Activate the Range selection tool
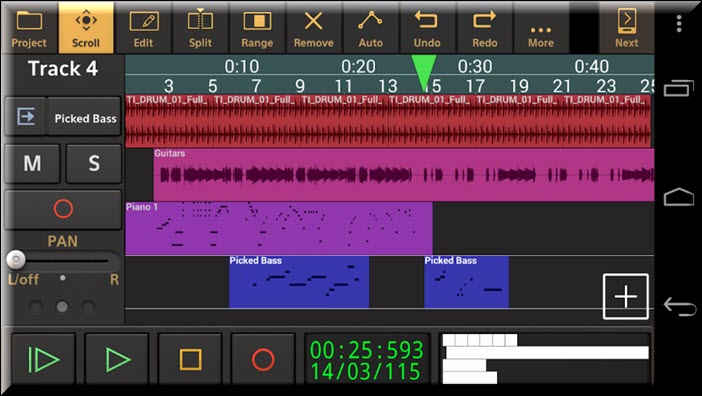Viewport: 702px width, 396px height. [x=257, y=29]
